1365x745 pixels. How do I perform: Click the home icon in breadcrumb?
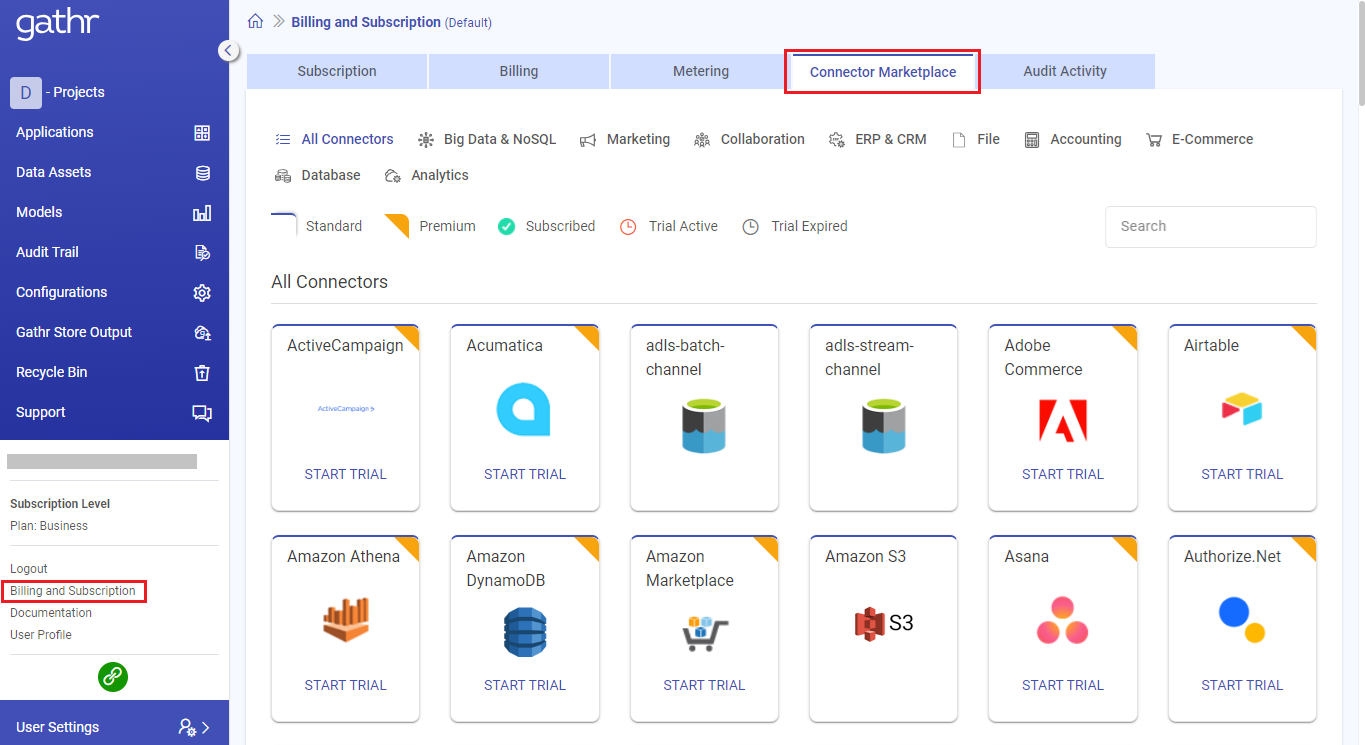click(x=256, y=21)
